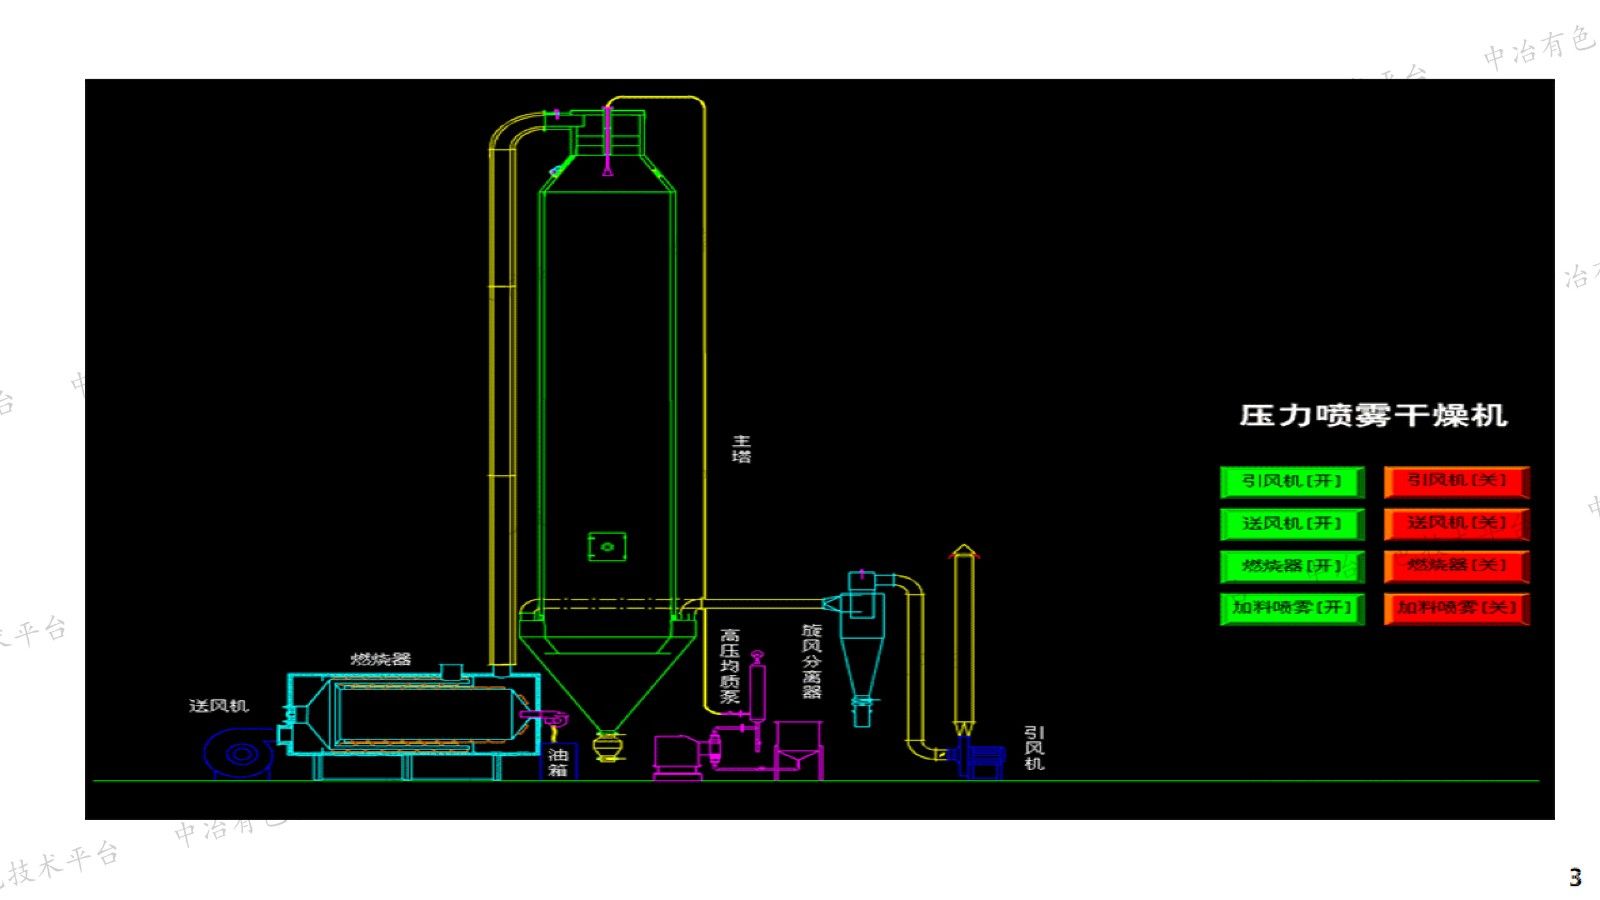Click the induced draft fan graphic
1600x900 pixels.
[978, 757]
